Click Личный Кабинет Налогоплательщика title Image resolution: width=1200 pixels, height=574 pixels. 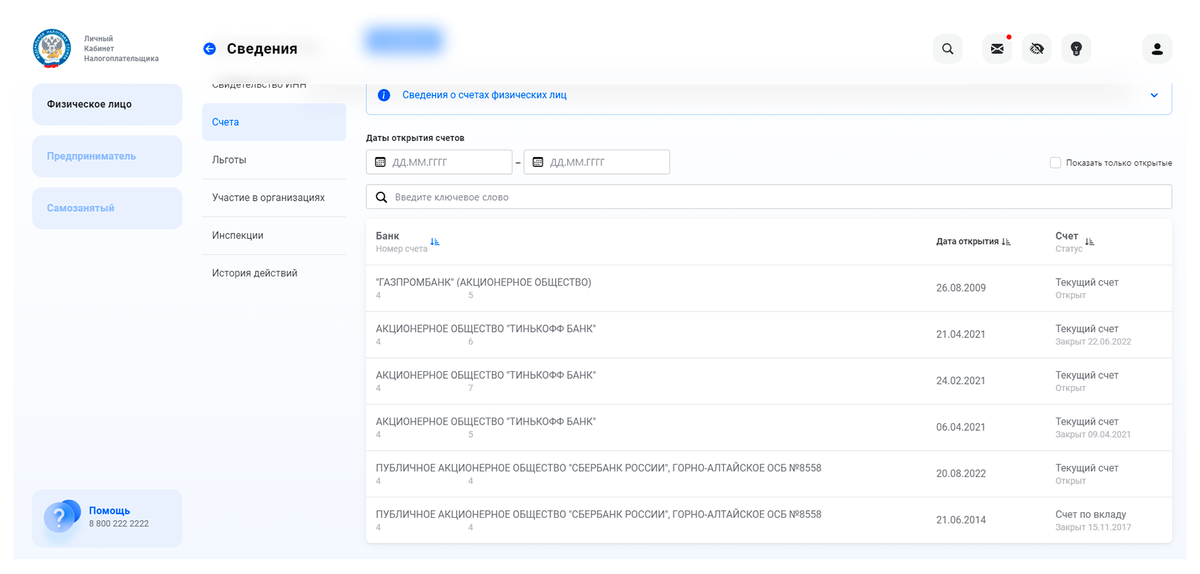pos(121,48)
